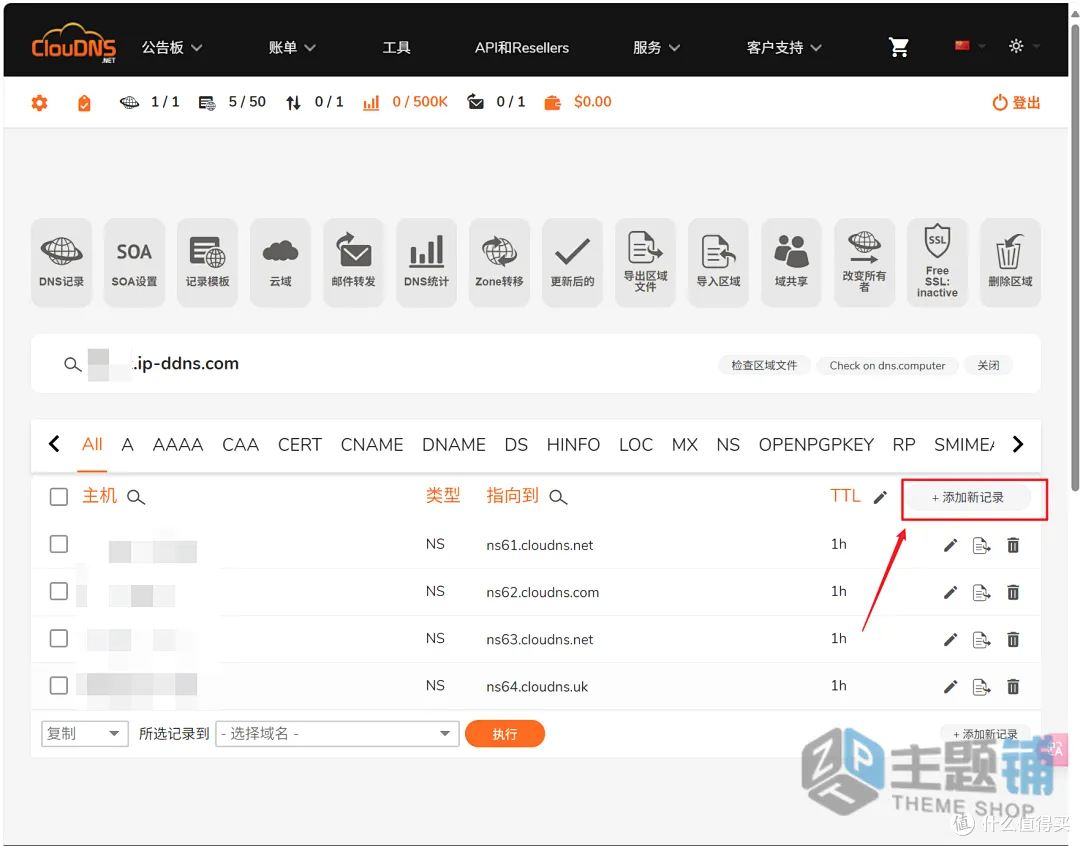
Task: Open Zone转移 transfer settings
Action: pos(499,262)
